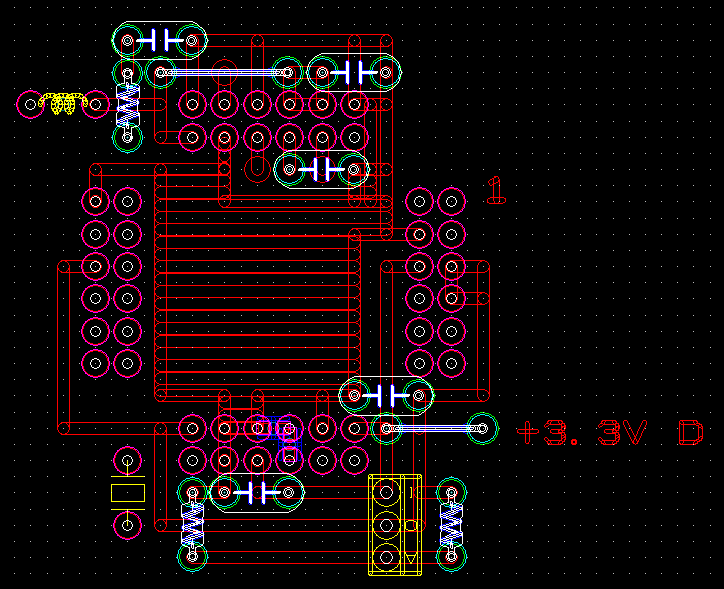Click the crystal's lower magenta pad
Screen dimensions: 724x589
127,525
